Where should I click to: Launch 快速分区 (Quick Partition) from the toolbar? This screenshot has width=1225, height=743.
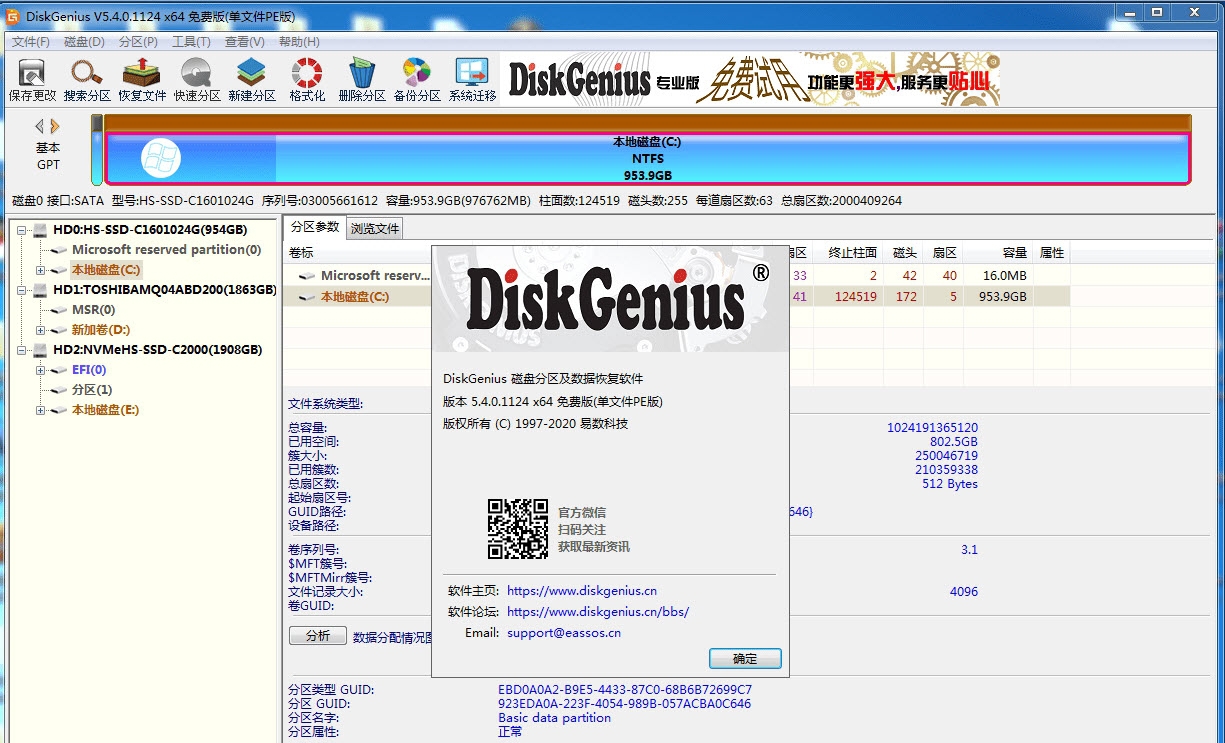tap(196, 78)
